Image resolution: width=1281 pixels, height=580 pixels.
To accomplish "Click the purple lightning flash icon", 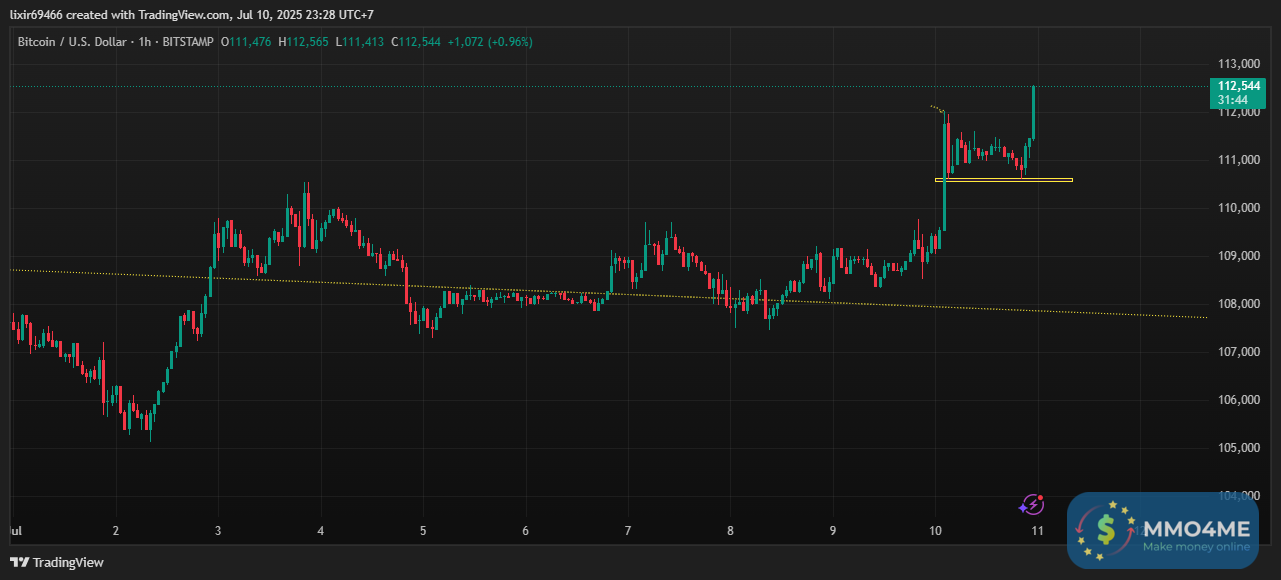I will pos(1032,505).
